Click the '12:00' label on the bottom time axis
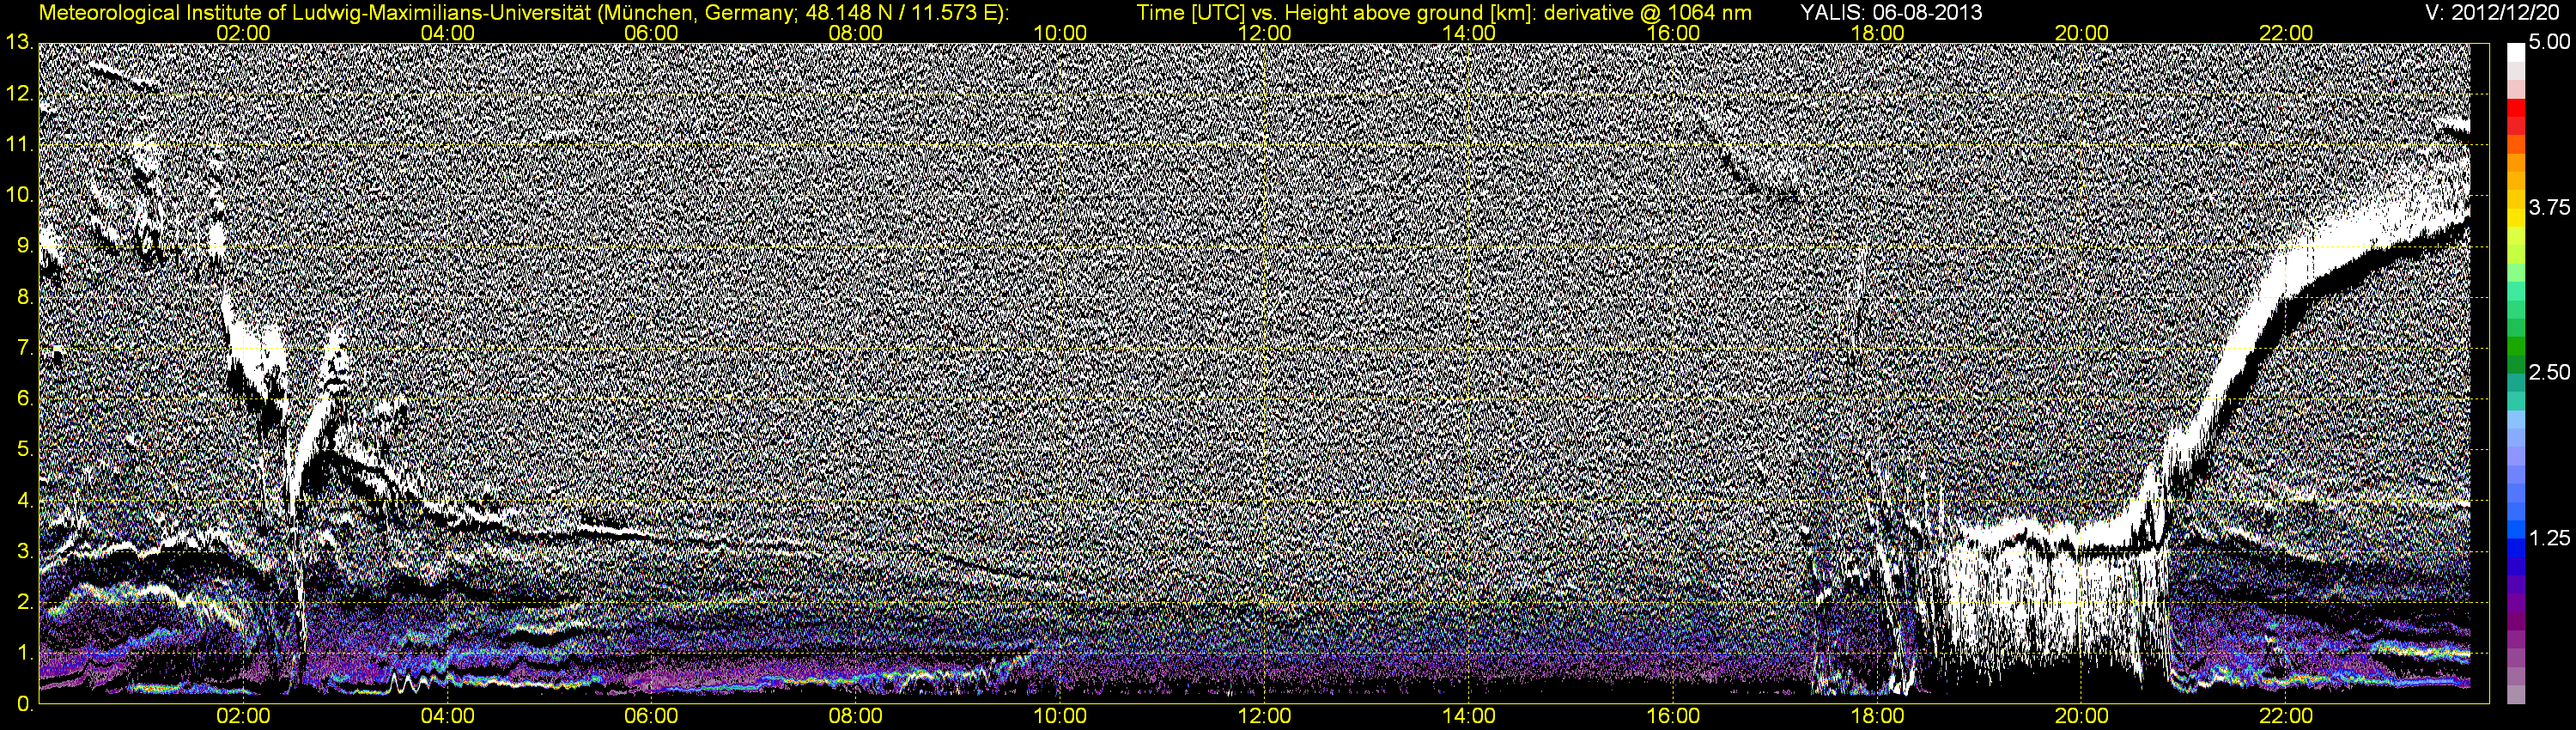This screenshot has width=2576, height=730. pyautogui.click(x=1264, y=717)
